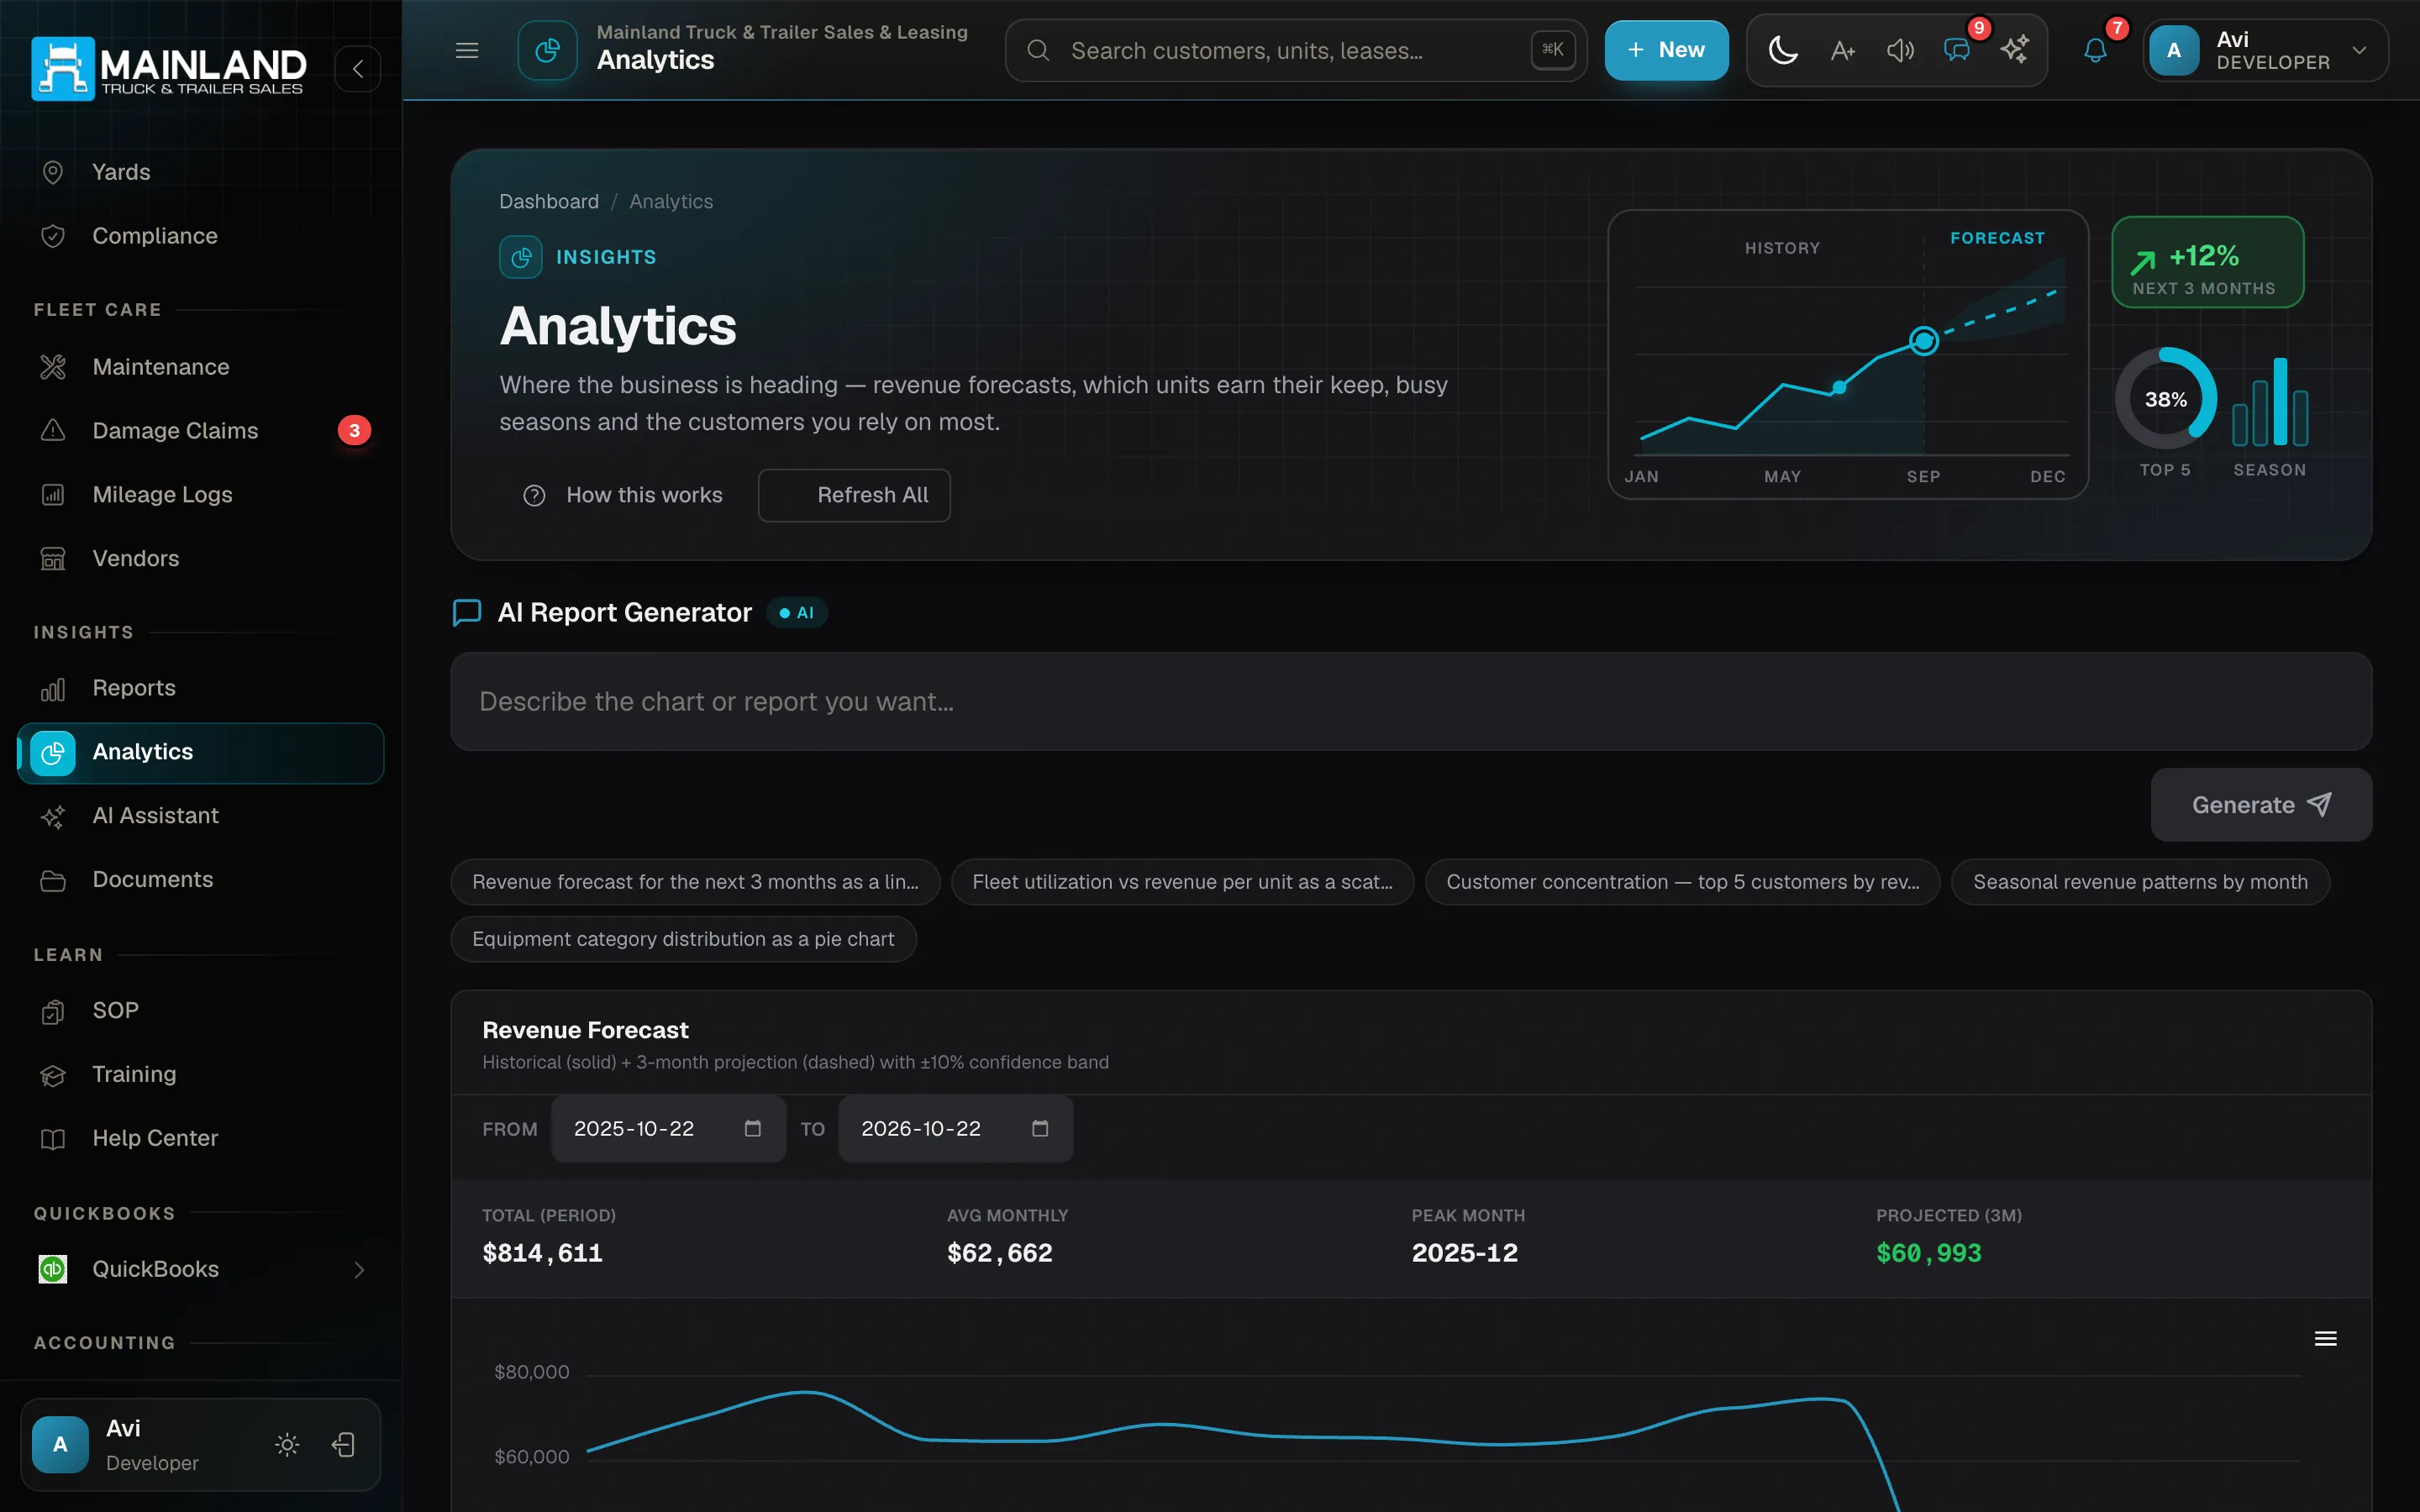Screen dimensions: 2420x1512
Task: Toggle dark mode using the moon icon
Action: (1783, 50)
